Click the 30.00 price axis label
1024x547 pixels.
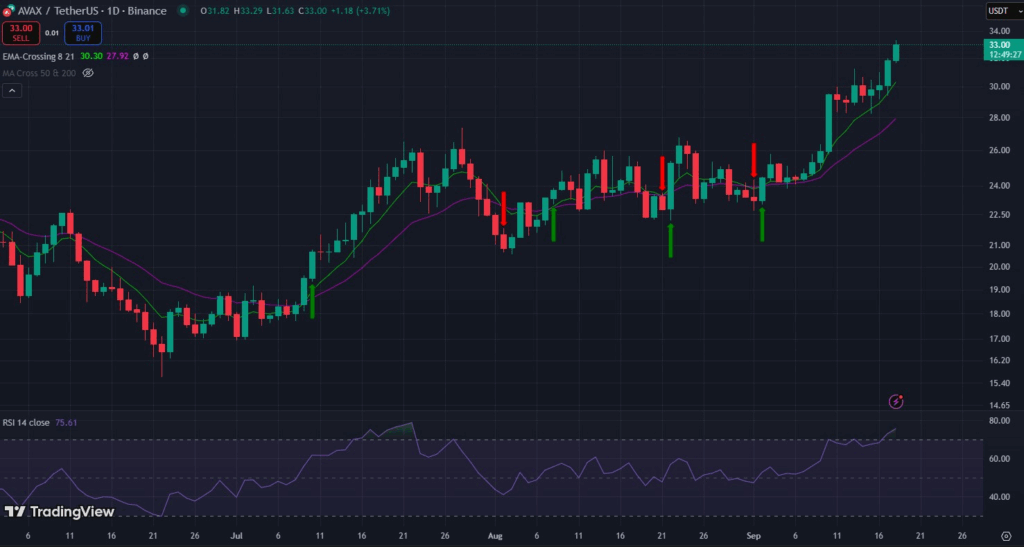(999, 87)
